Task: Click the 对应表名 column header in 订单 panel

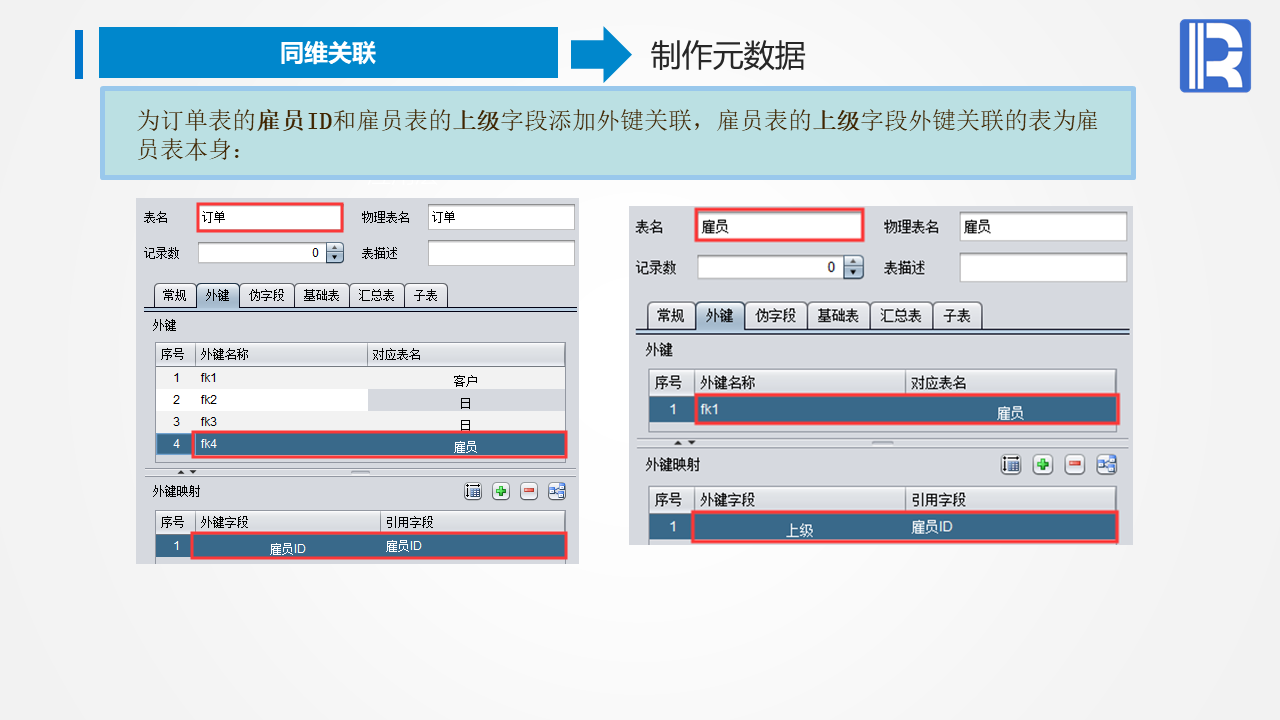Action: (x=466, y=355)
